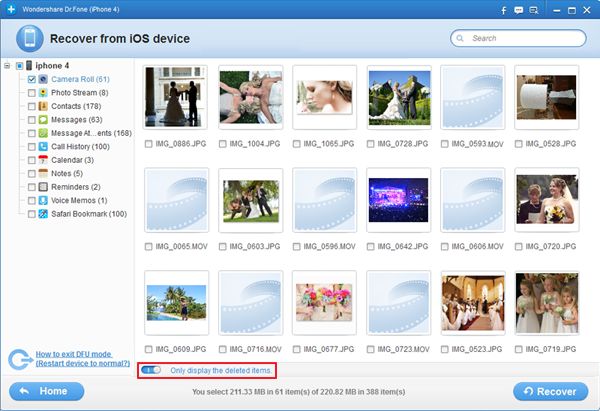The width and height of the screenshot is (600, 411).
Task: Click inside the Search input field
Action: point(518,38)
